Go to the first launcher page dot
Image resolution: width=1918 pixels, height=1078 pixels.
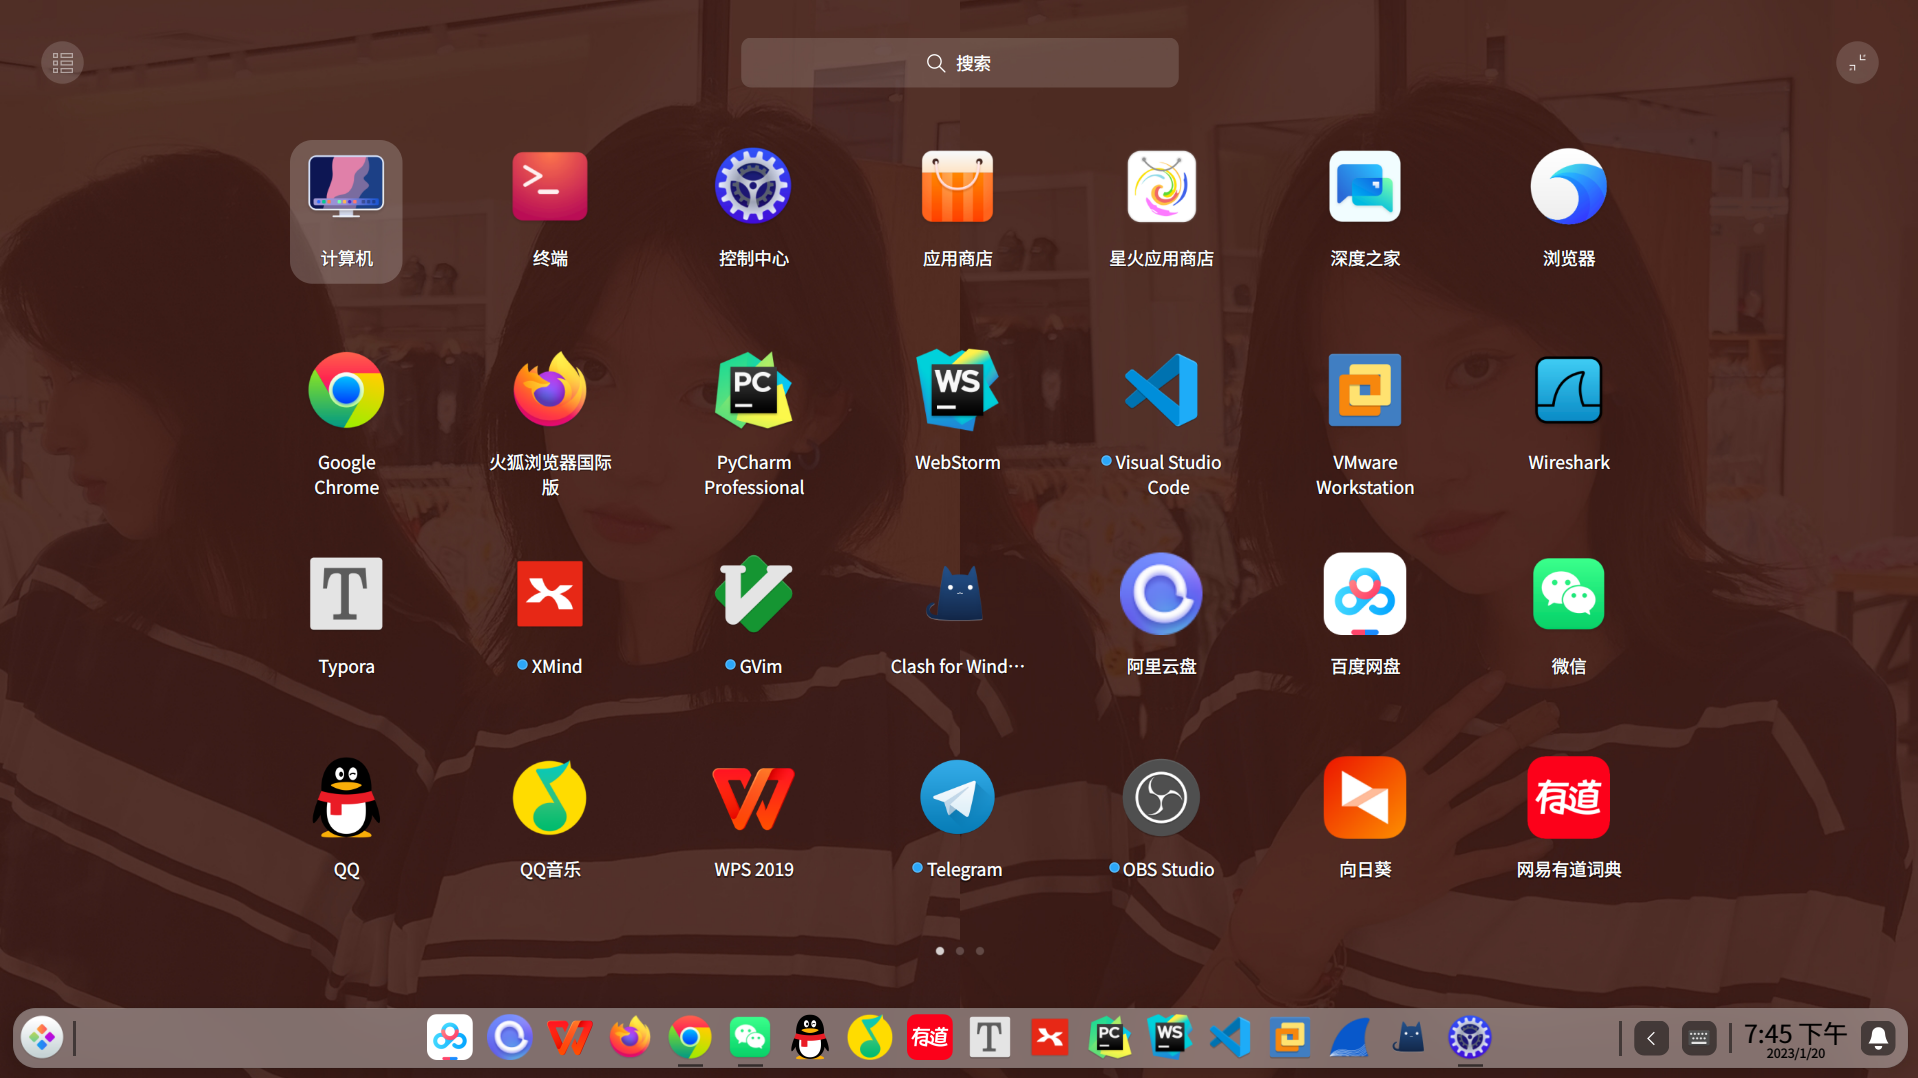[940, 951]
